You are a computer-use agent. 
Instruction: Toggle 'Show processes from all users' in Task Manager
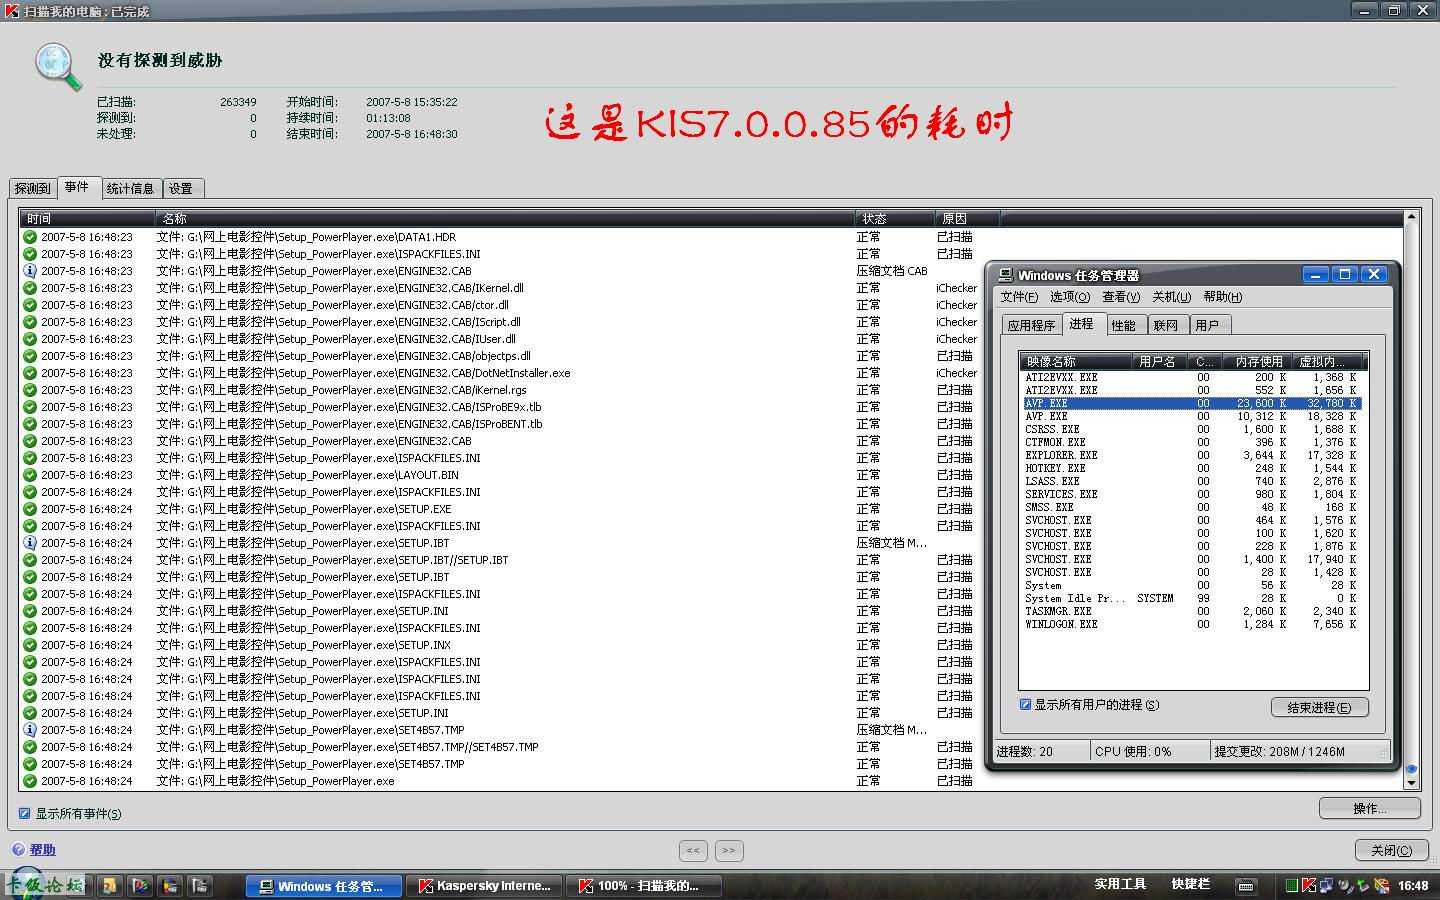[1025, 705]
